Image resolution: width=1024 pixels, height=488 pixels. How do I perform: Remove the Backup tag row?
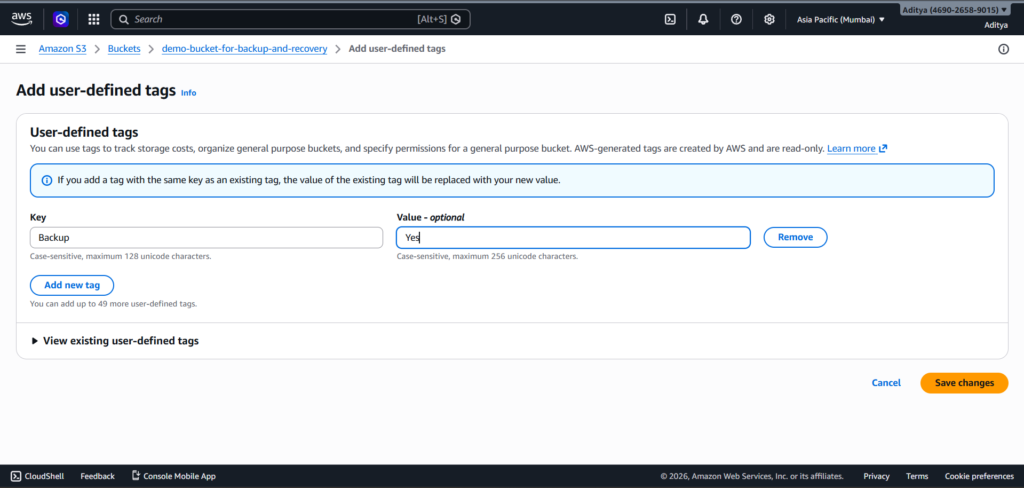tap(795, 237)
